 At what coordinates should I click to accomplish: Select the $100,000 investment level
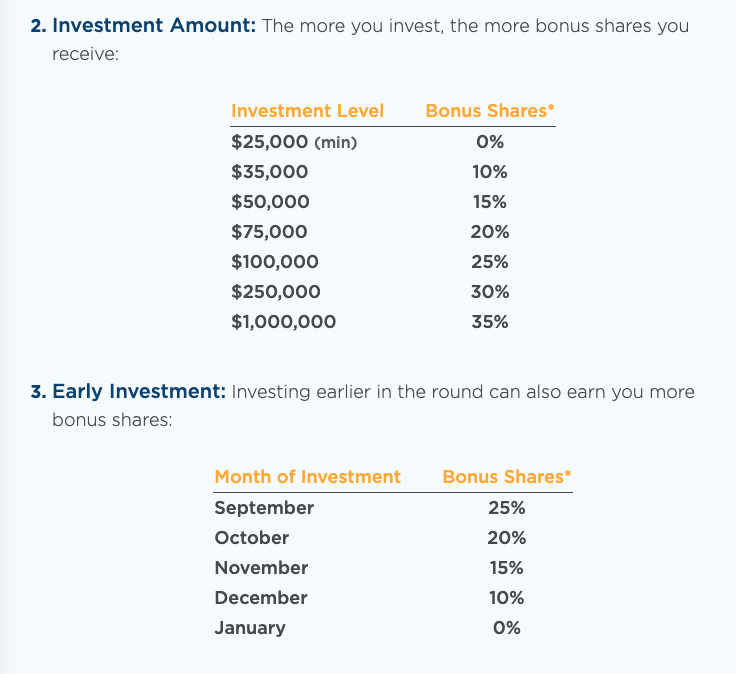(x=274, y=262)
